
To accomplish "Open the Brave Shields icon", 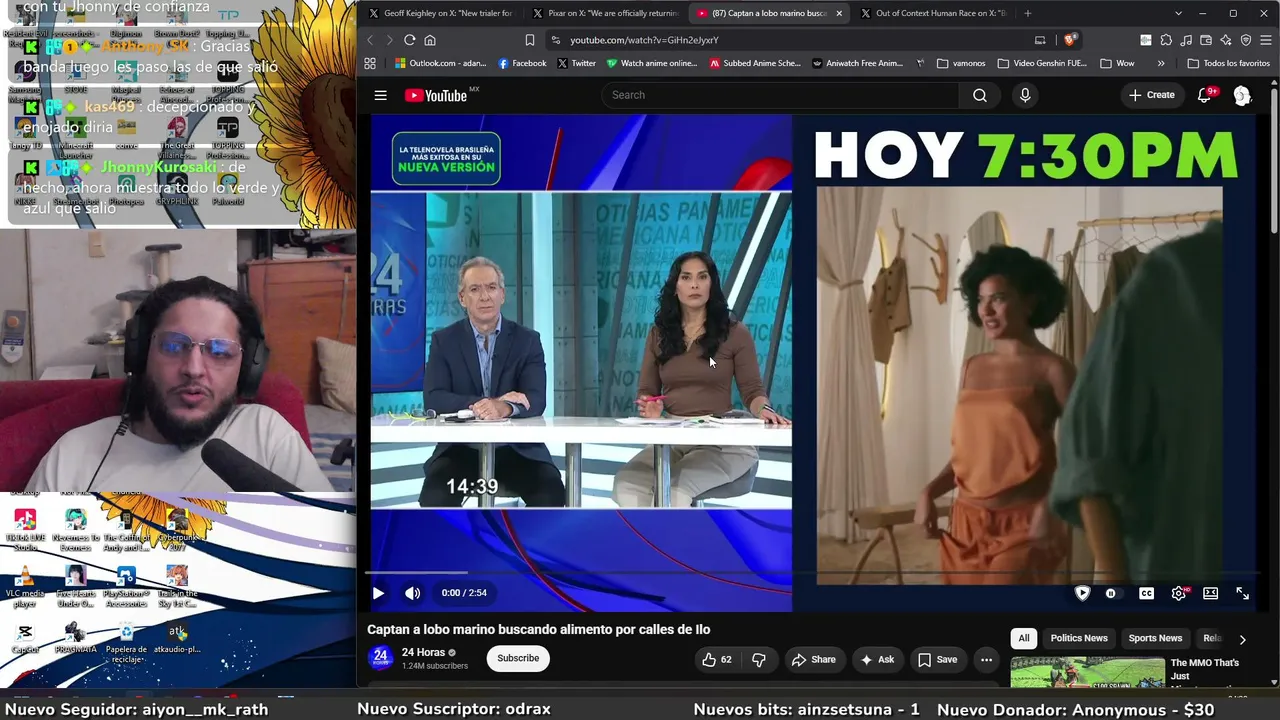I will click(x=1069, y=40).
